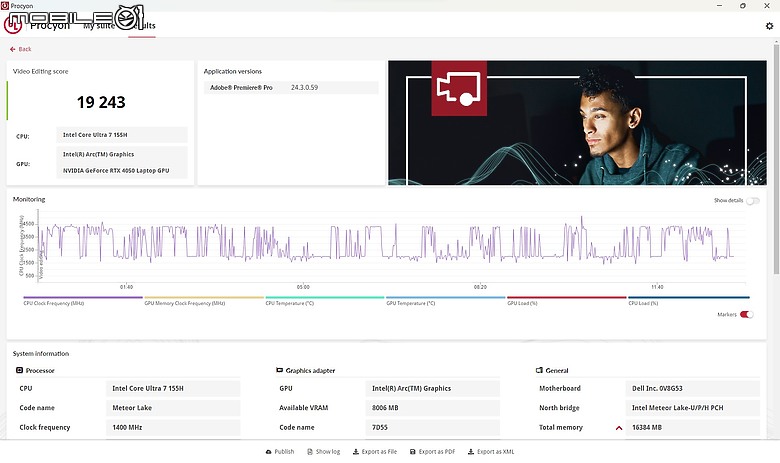Viewport: 780px width, 463px height.
Task: Select the CPU Clock Frequency legend
Action: click(x=83, y=300)
